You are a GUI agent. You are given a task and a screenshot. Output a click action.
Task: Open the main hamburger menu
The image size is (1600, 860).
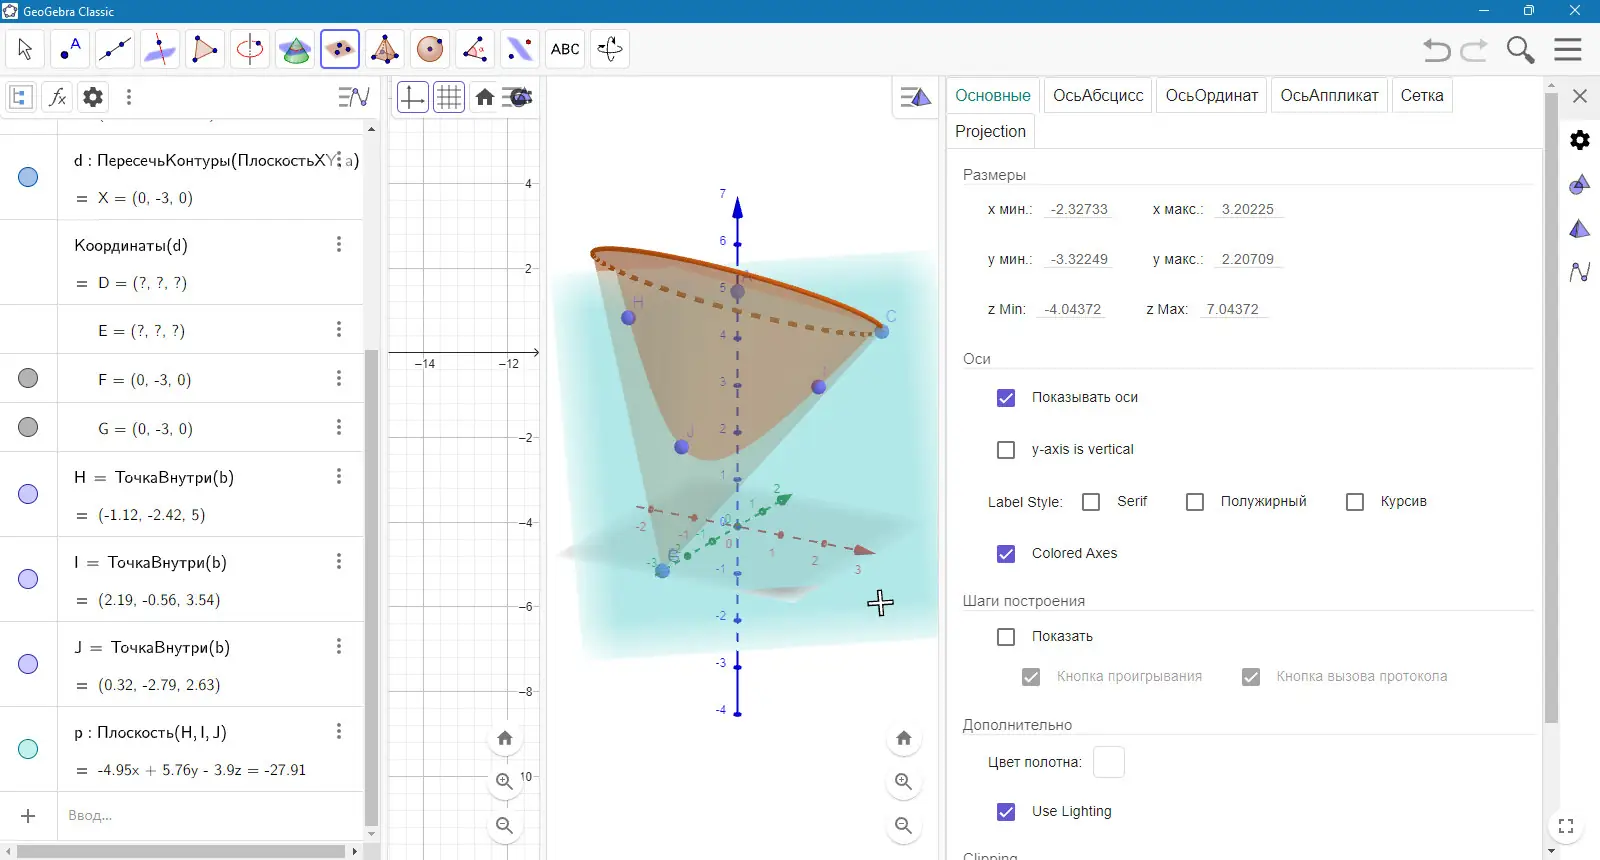[x=1568, y=49]
